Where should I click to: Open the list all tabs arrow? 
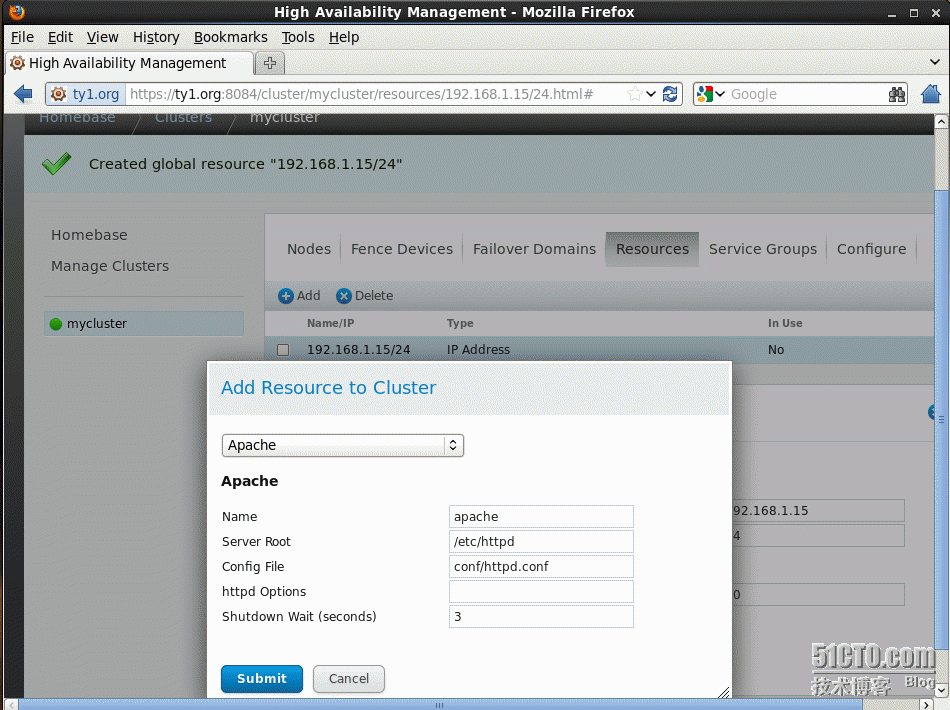[935, 62]
